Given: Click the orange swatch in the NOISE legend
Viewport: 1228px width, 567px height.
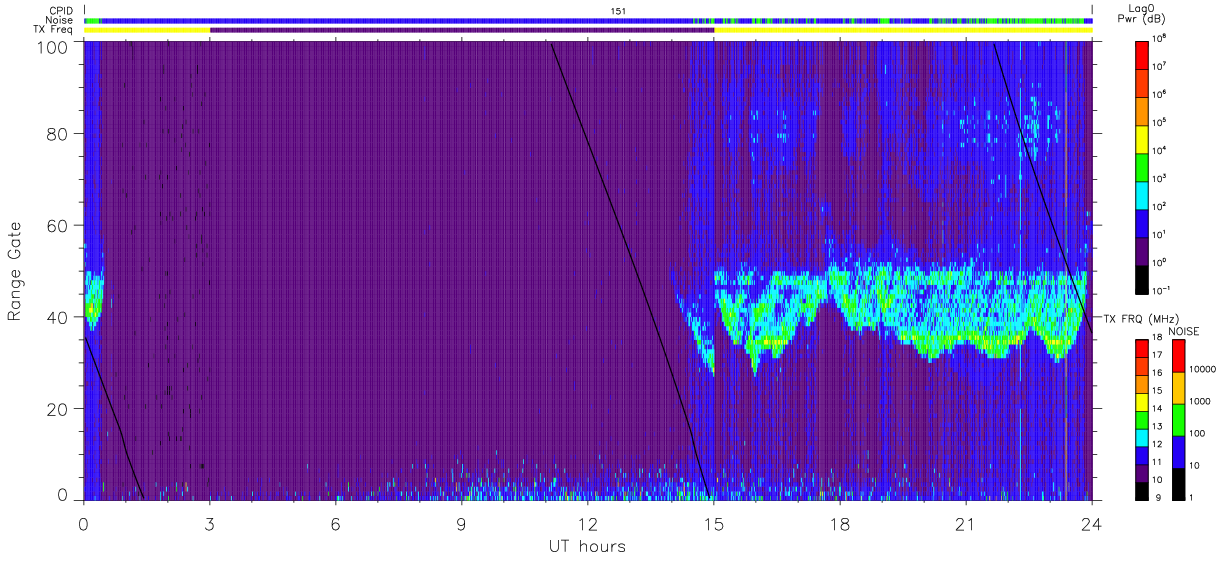Looking at the screenshot, I should 1178,388.
